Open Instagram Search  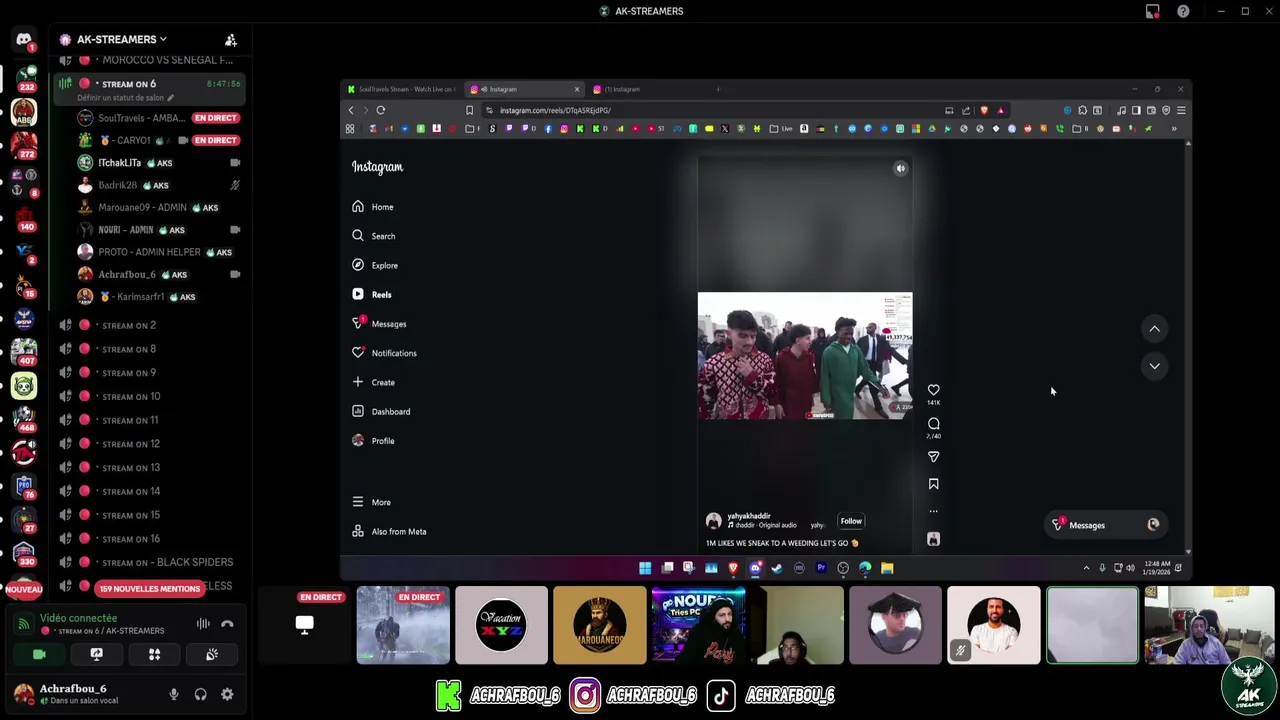pos(374,236)
